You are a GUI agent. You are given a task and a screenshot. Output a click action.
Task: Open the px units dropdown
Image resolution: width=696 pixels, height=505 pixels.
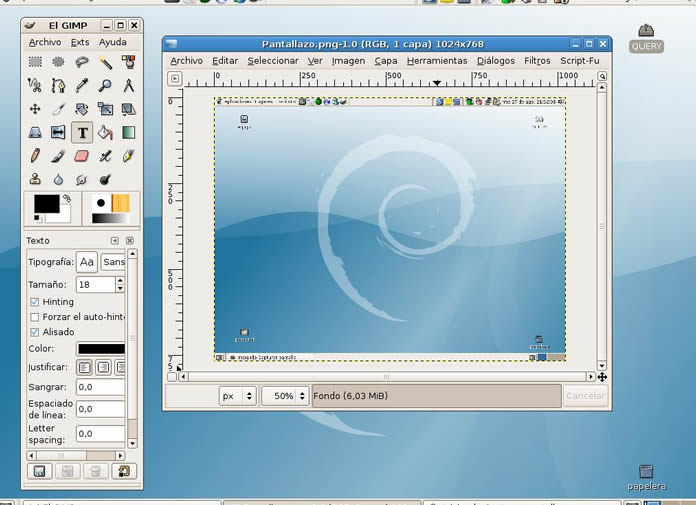tap(237, 396)
